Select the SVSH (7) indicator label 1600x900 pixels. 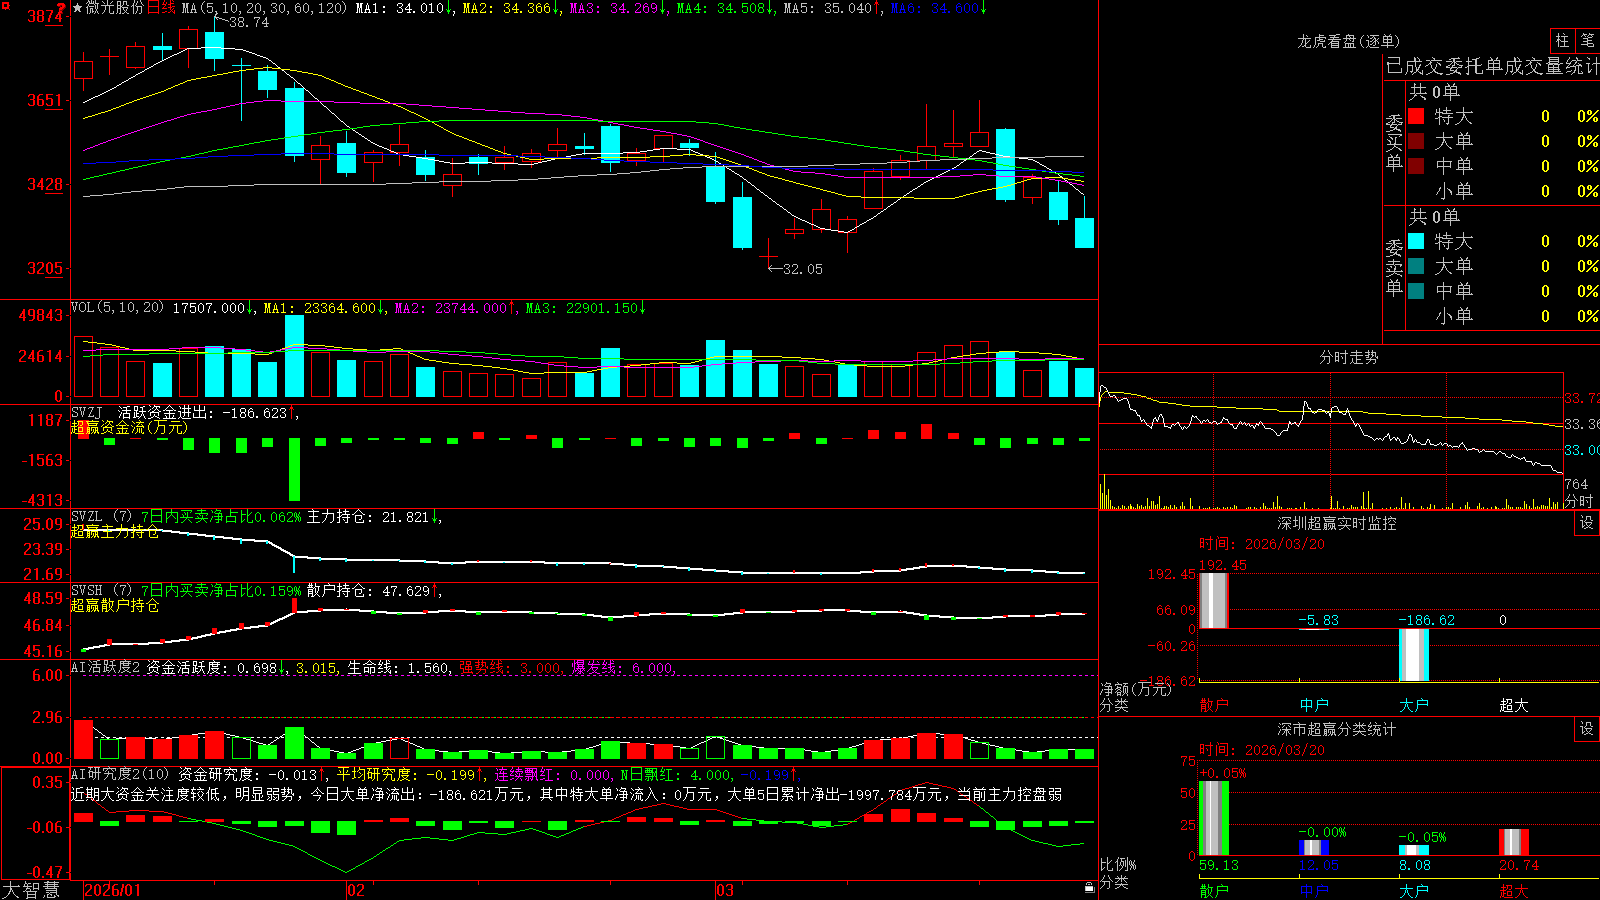[x=101, y=591]
